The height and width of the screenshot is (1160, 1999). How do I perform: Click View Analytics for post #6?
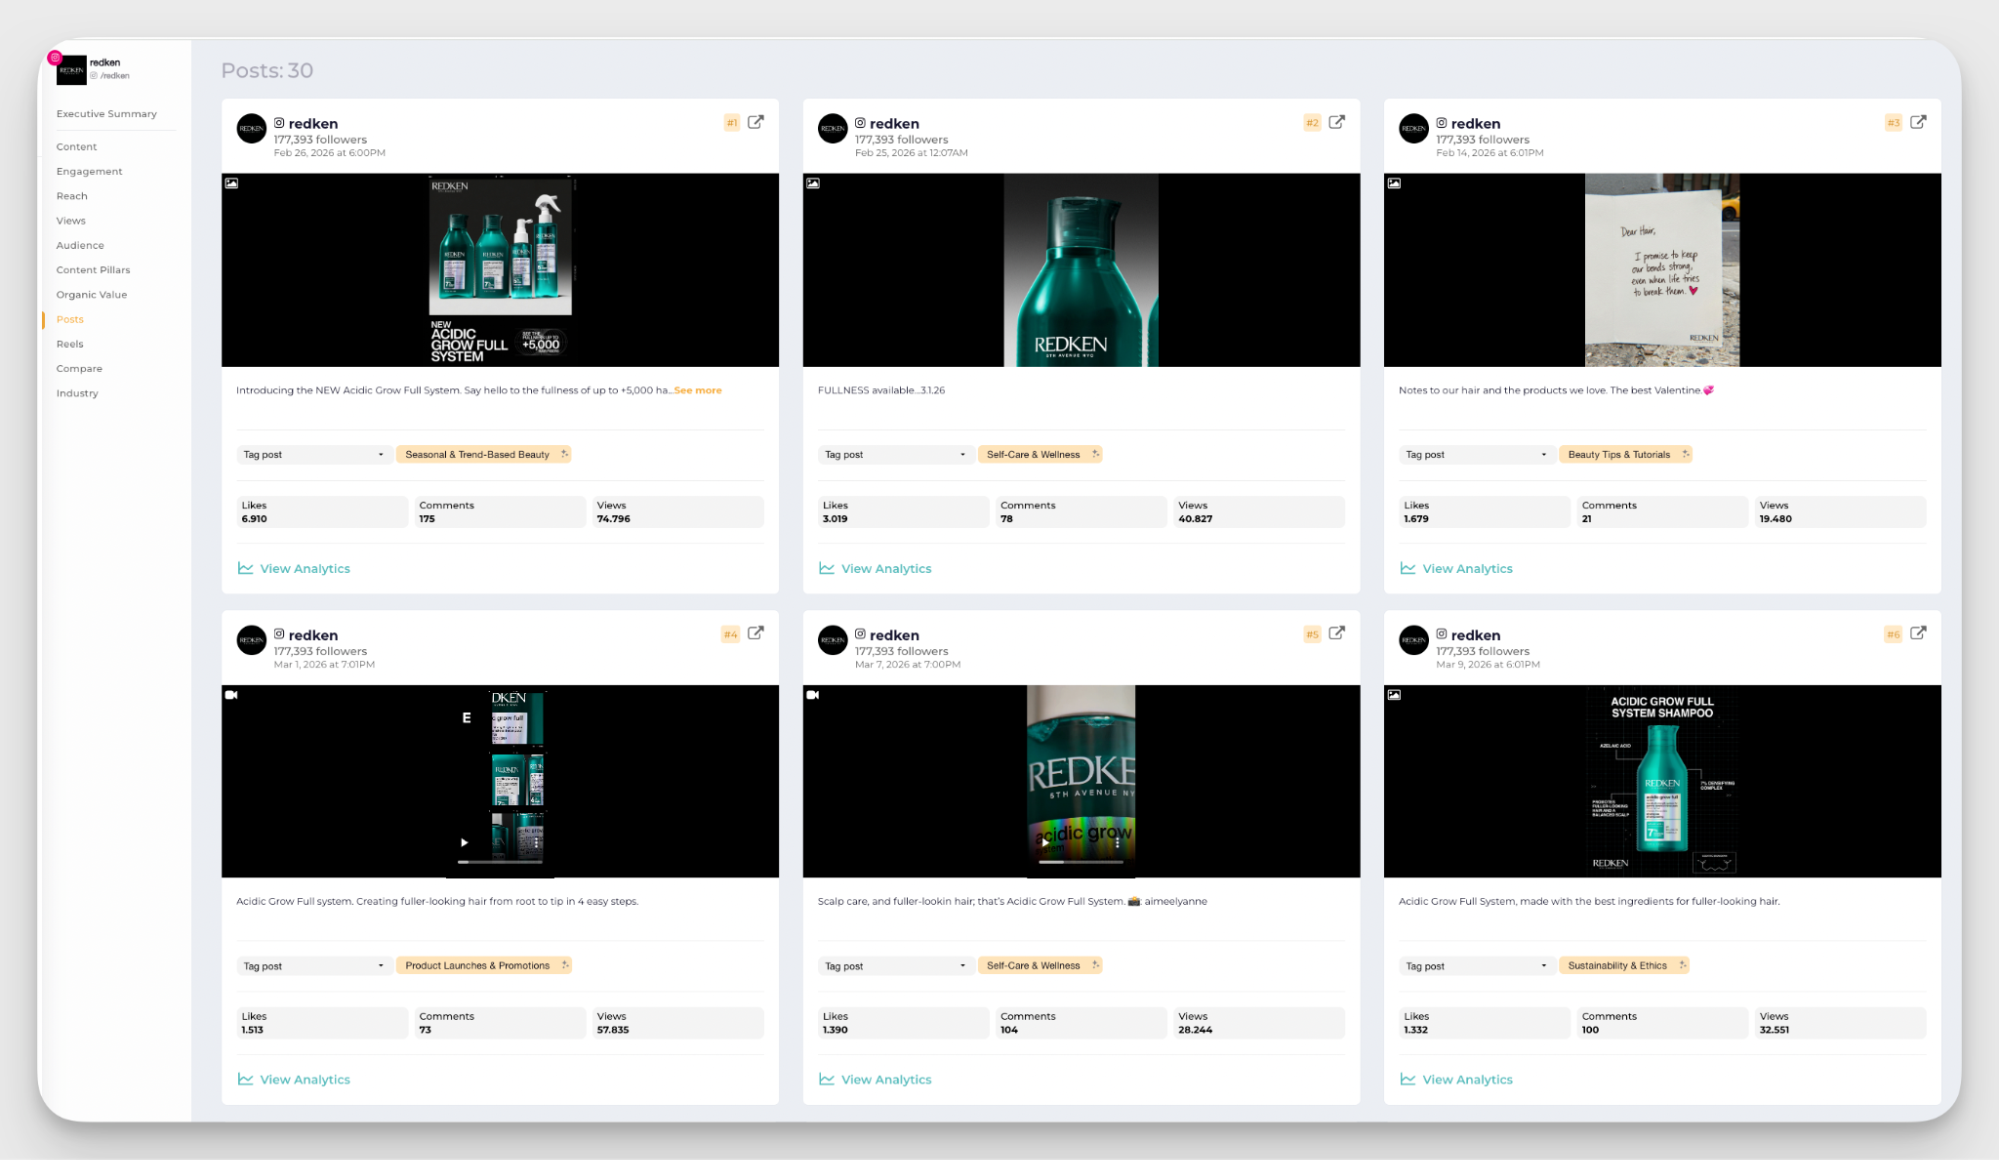pos(1466,1079)
